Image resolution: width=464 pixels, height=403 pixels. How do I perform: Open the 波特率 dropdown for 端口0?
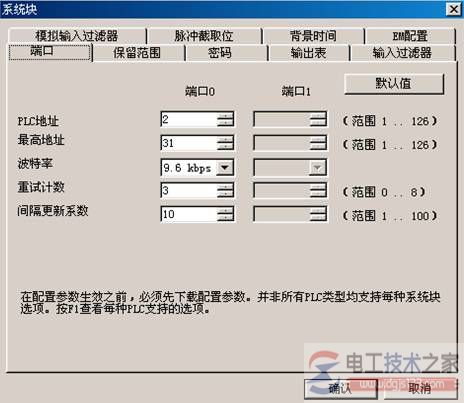(225, 167)
